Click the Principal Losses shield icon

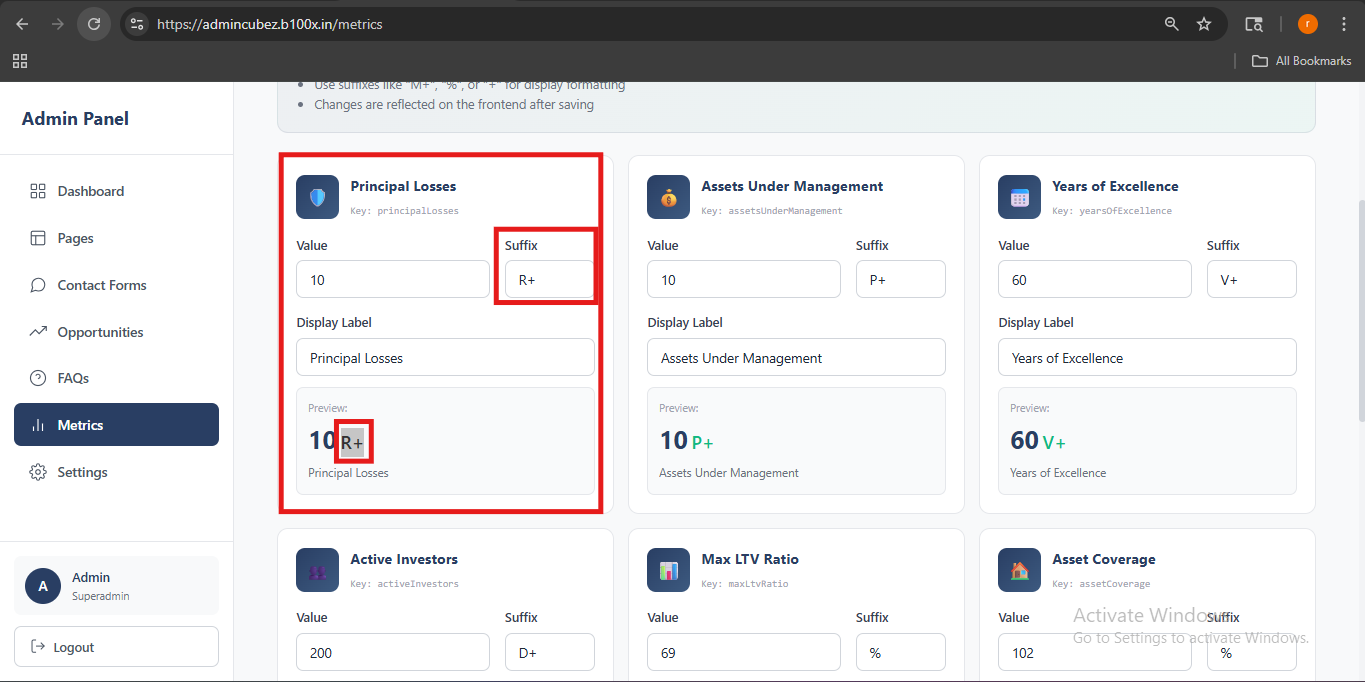coord(318,197)
